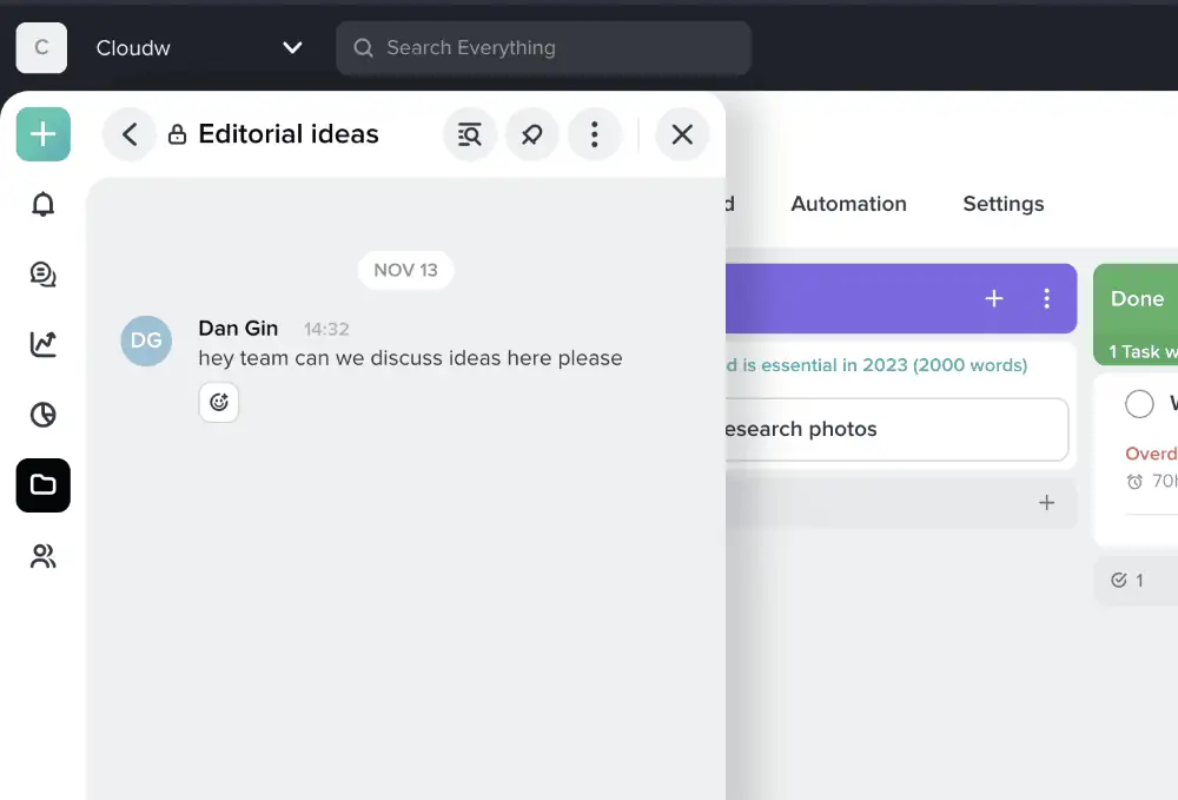Open the projects folder sidebar icon
The height and width of the screenshot is (800, 1178).
click(x=43, y=485)
